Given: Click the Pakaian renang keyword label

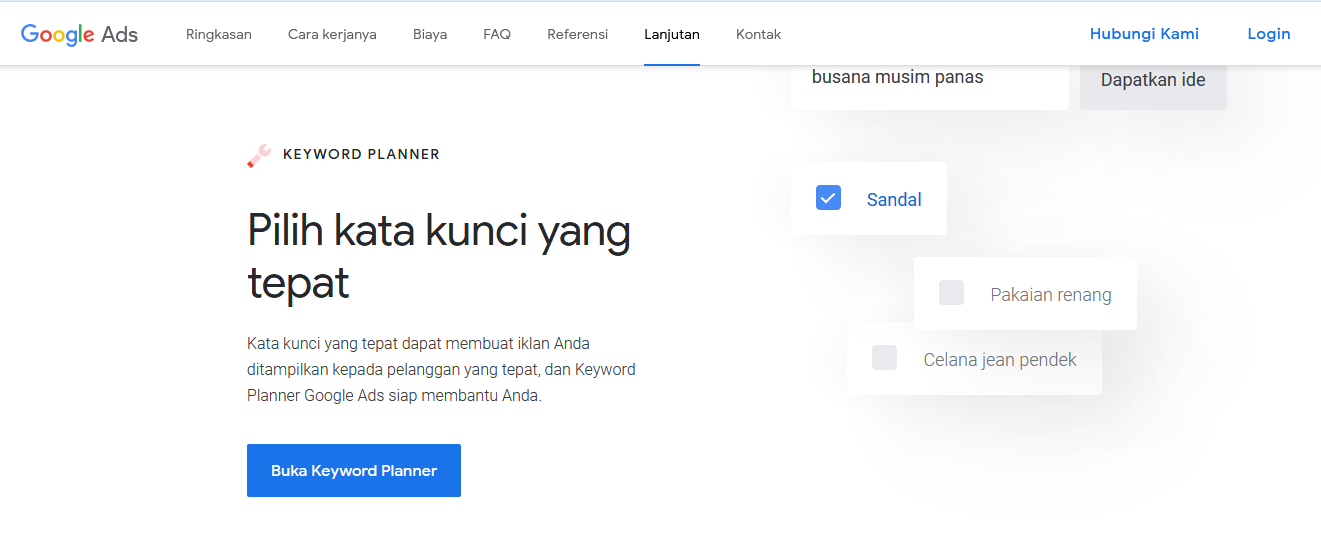Looking at the screenshot, I should coord(1051,295).
